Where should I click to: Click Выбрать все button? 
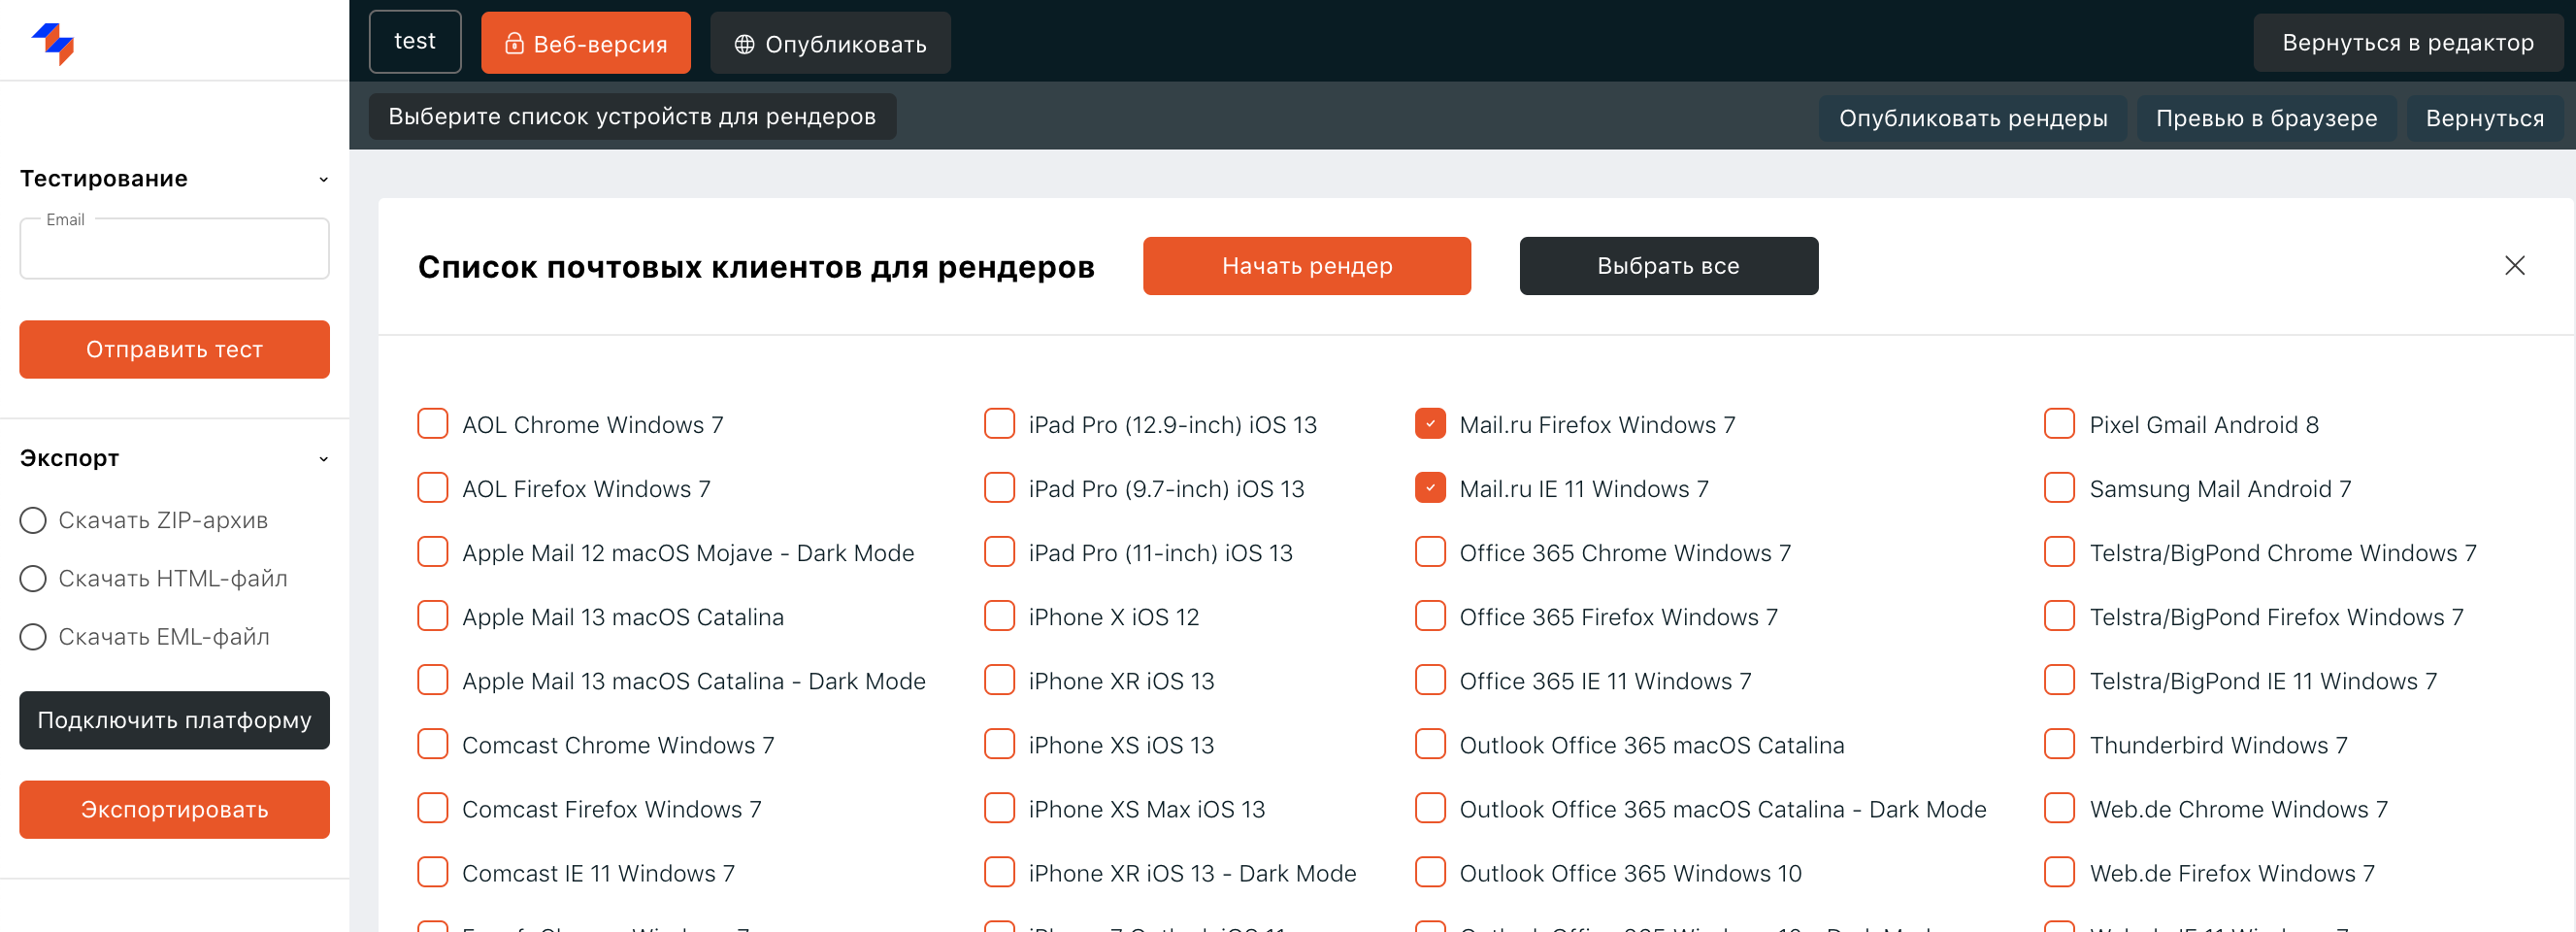click(x=1668, y=265)
